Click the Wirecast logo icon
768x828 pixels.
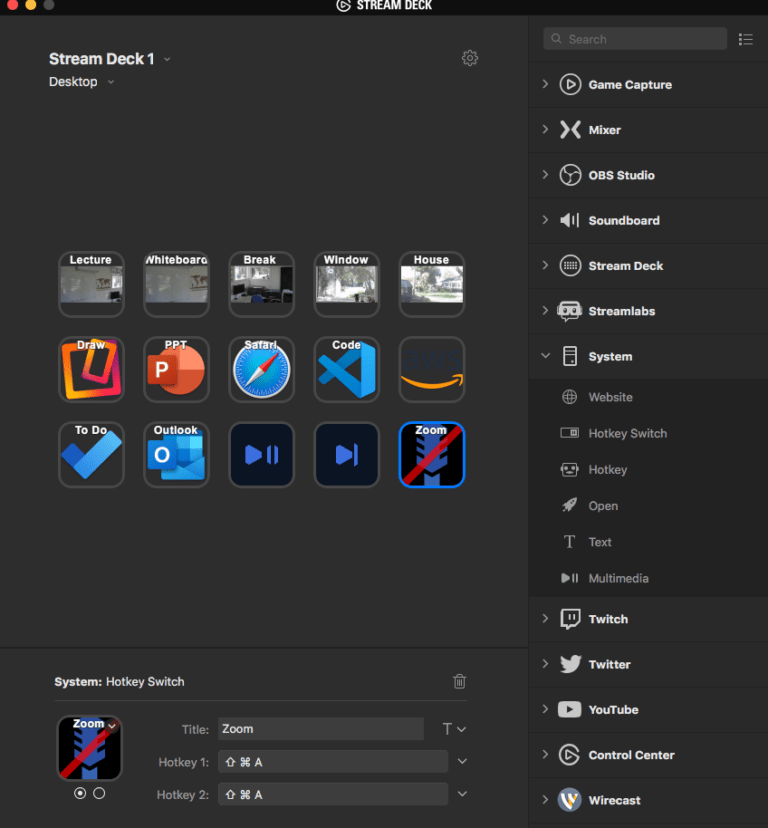(x=569, y=800)
